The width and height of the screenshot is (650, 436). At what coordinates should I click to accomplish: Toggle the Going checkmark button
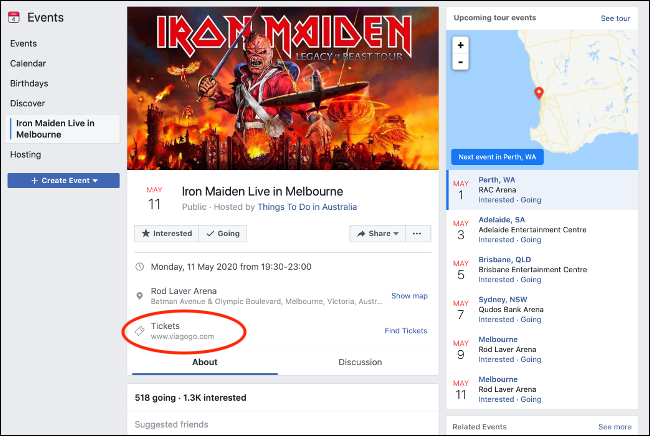[222, 233]
